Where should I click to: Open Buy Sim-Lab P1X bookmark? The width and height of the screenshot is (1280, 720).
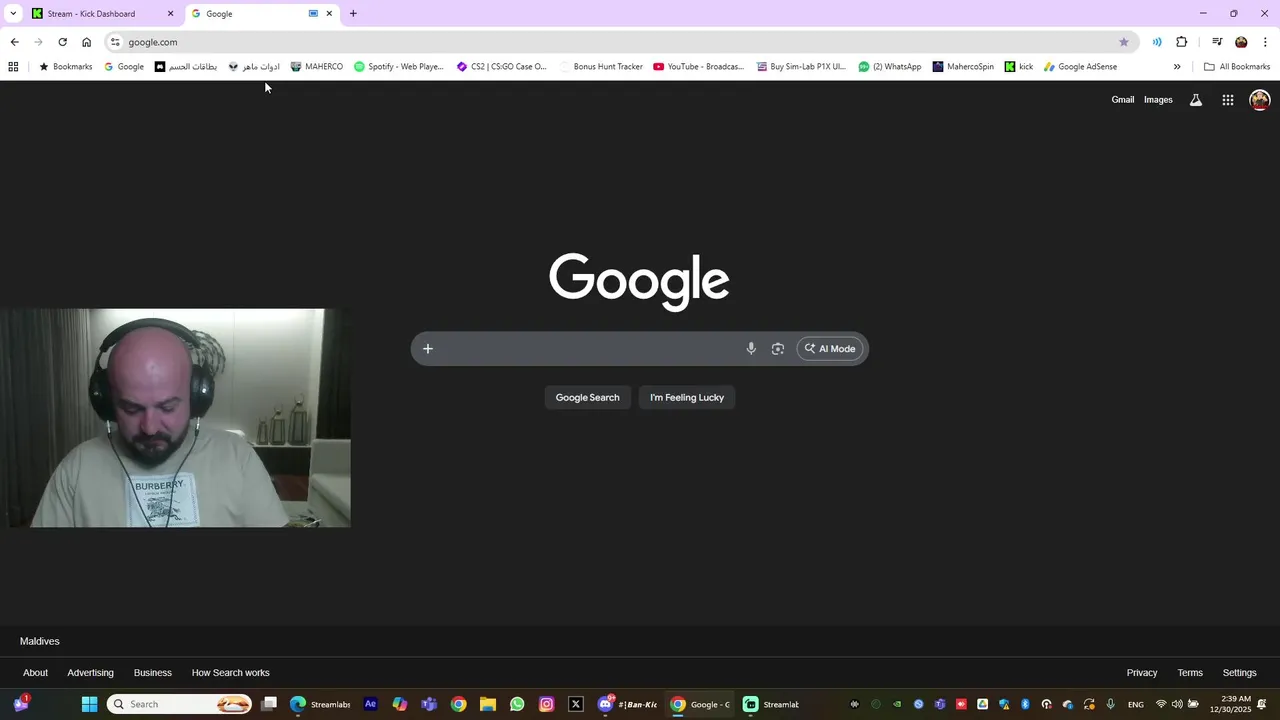pyautogui.click(x=802, y=67)
